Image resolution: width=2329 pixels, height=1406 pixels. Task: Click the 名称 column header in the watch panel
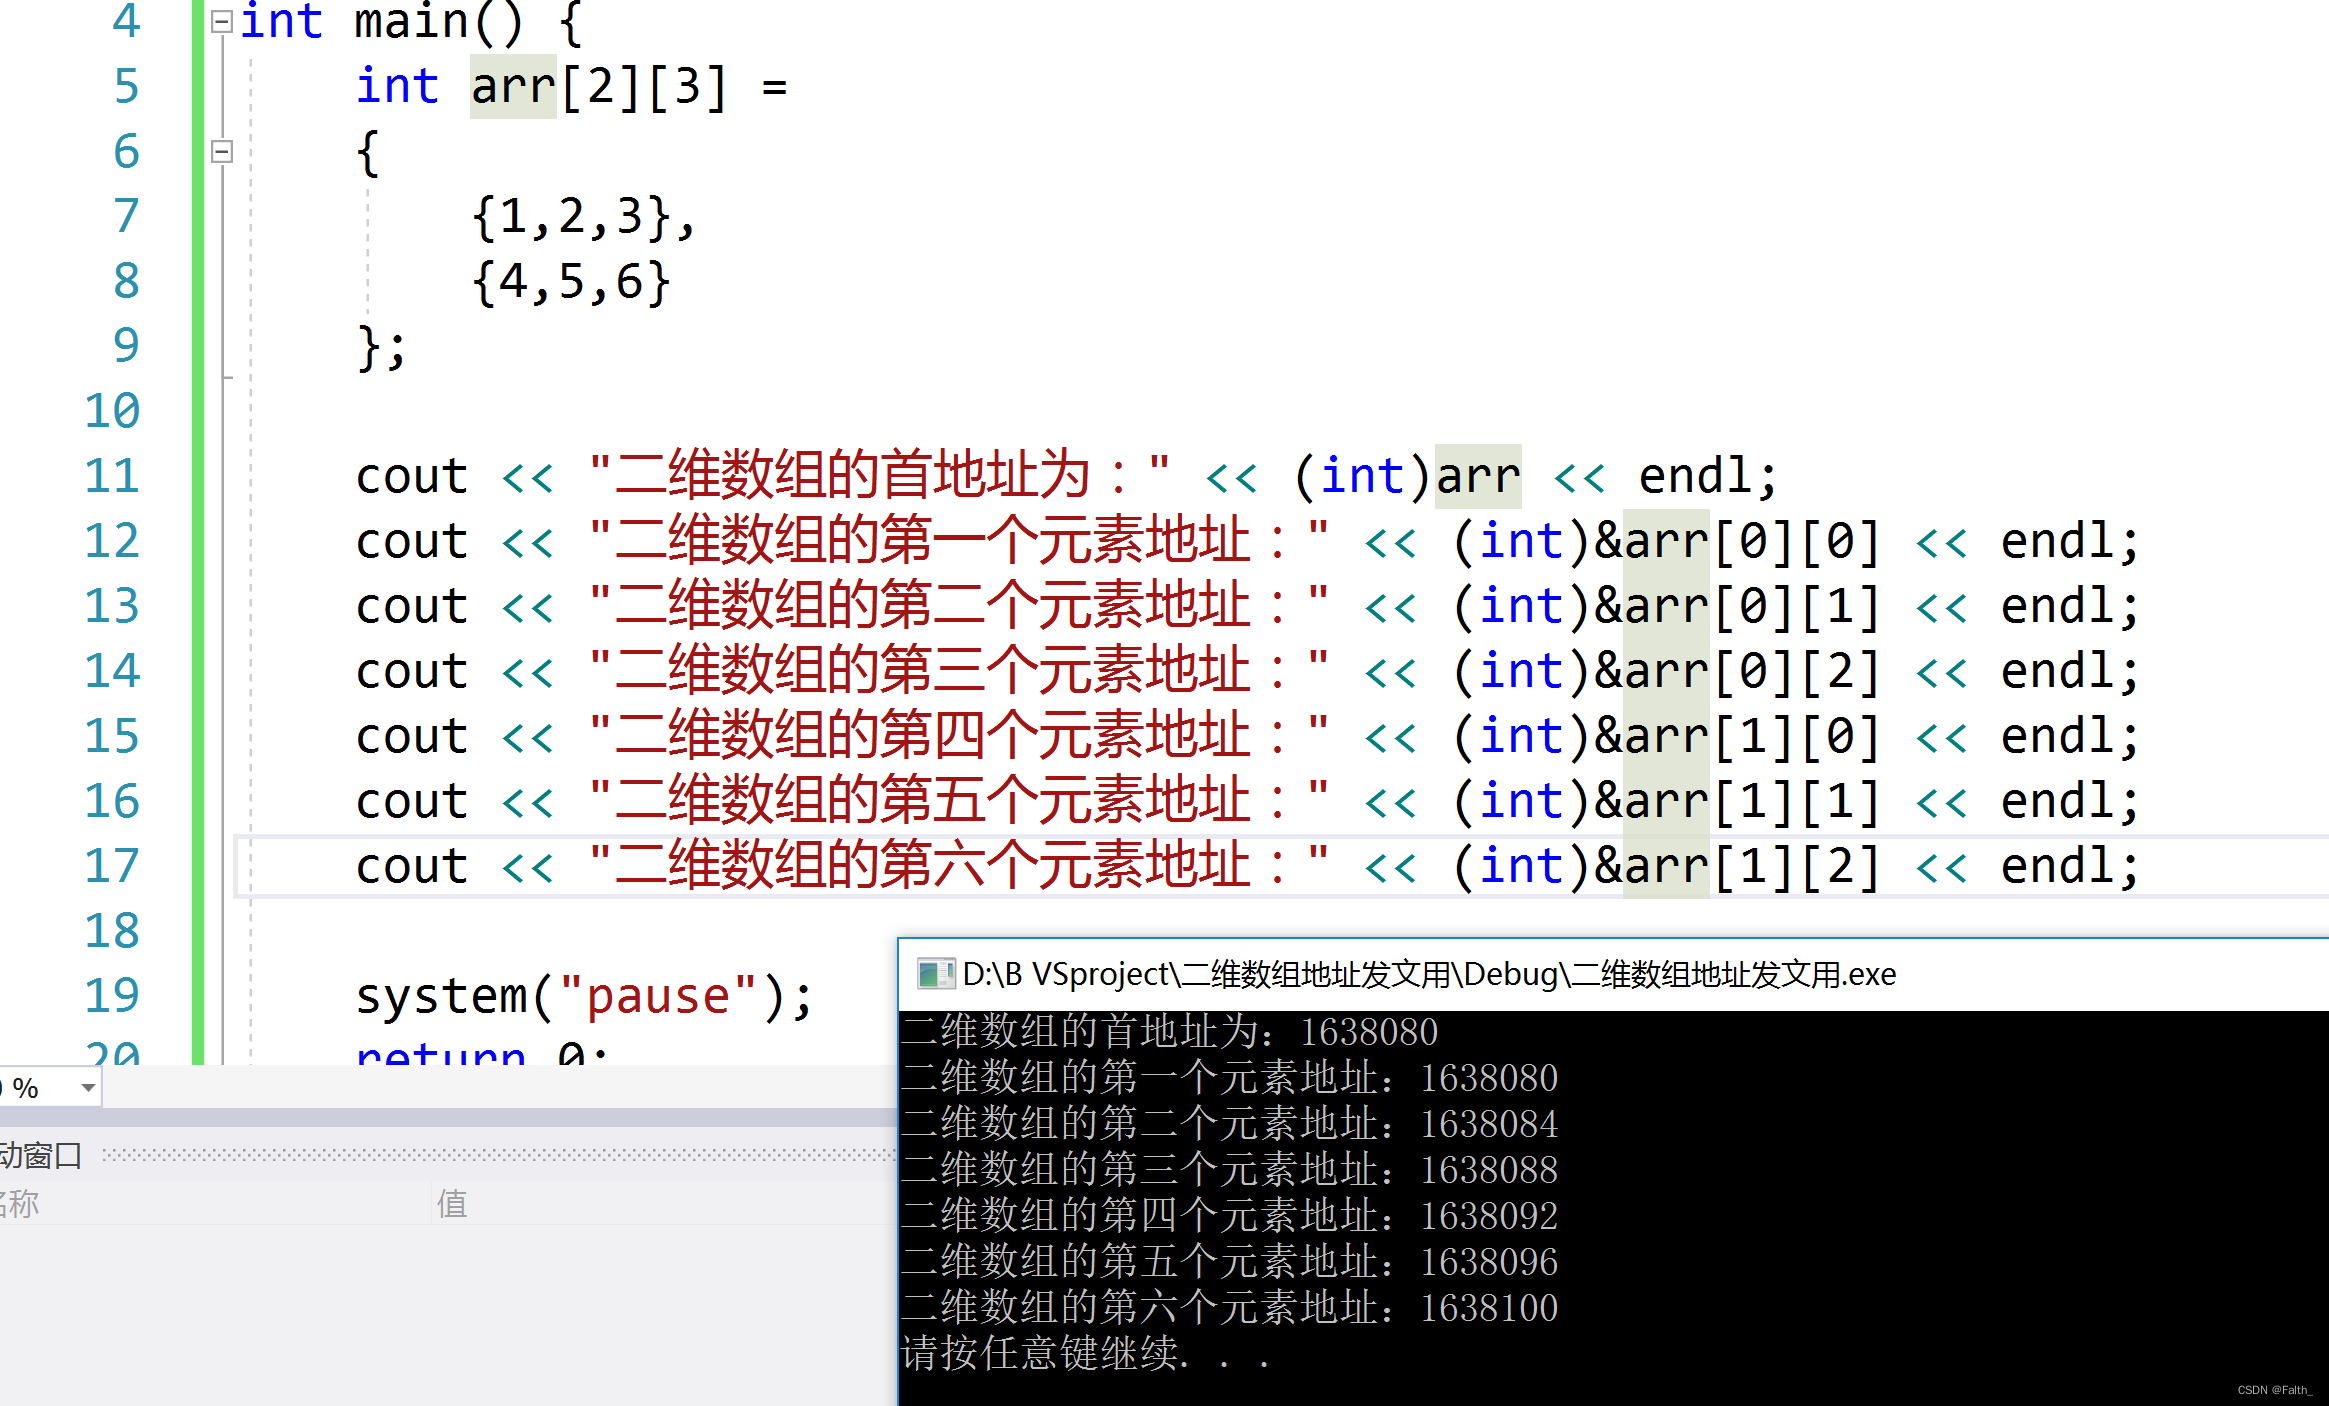pos(18,1203)
